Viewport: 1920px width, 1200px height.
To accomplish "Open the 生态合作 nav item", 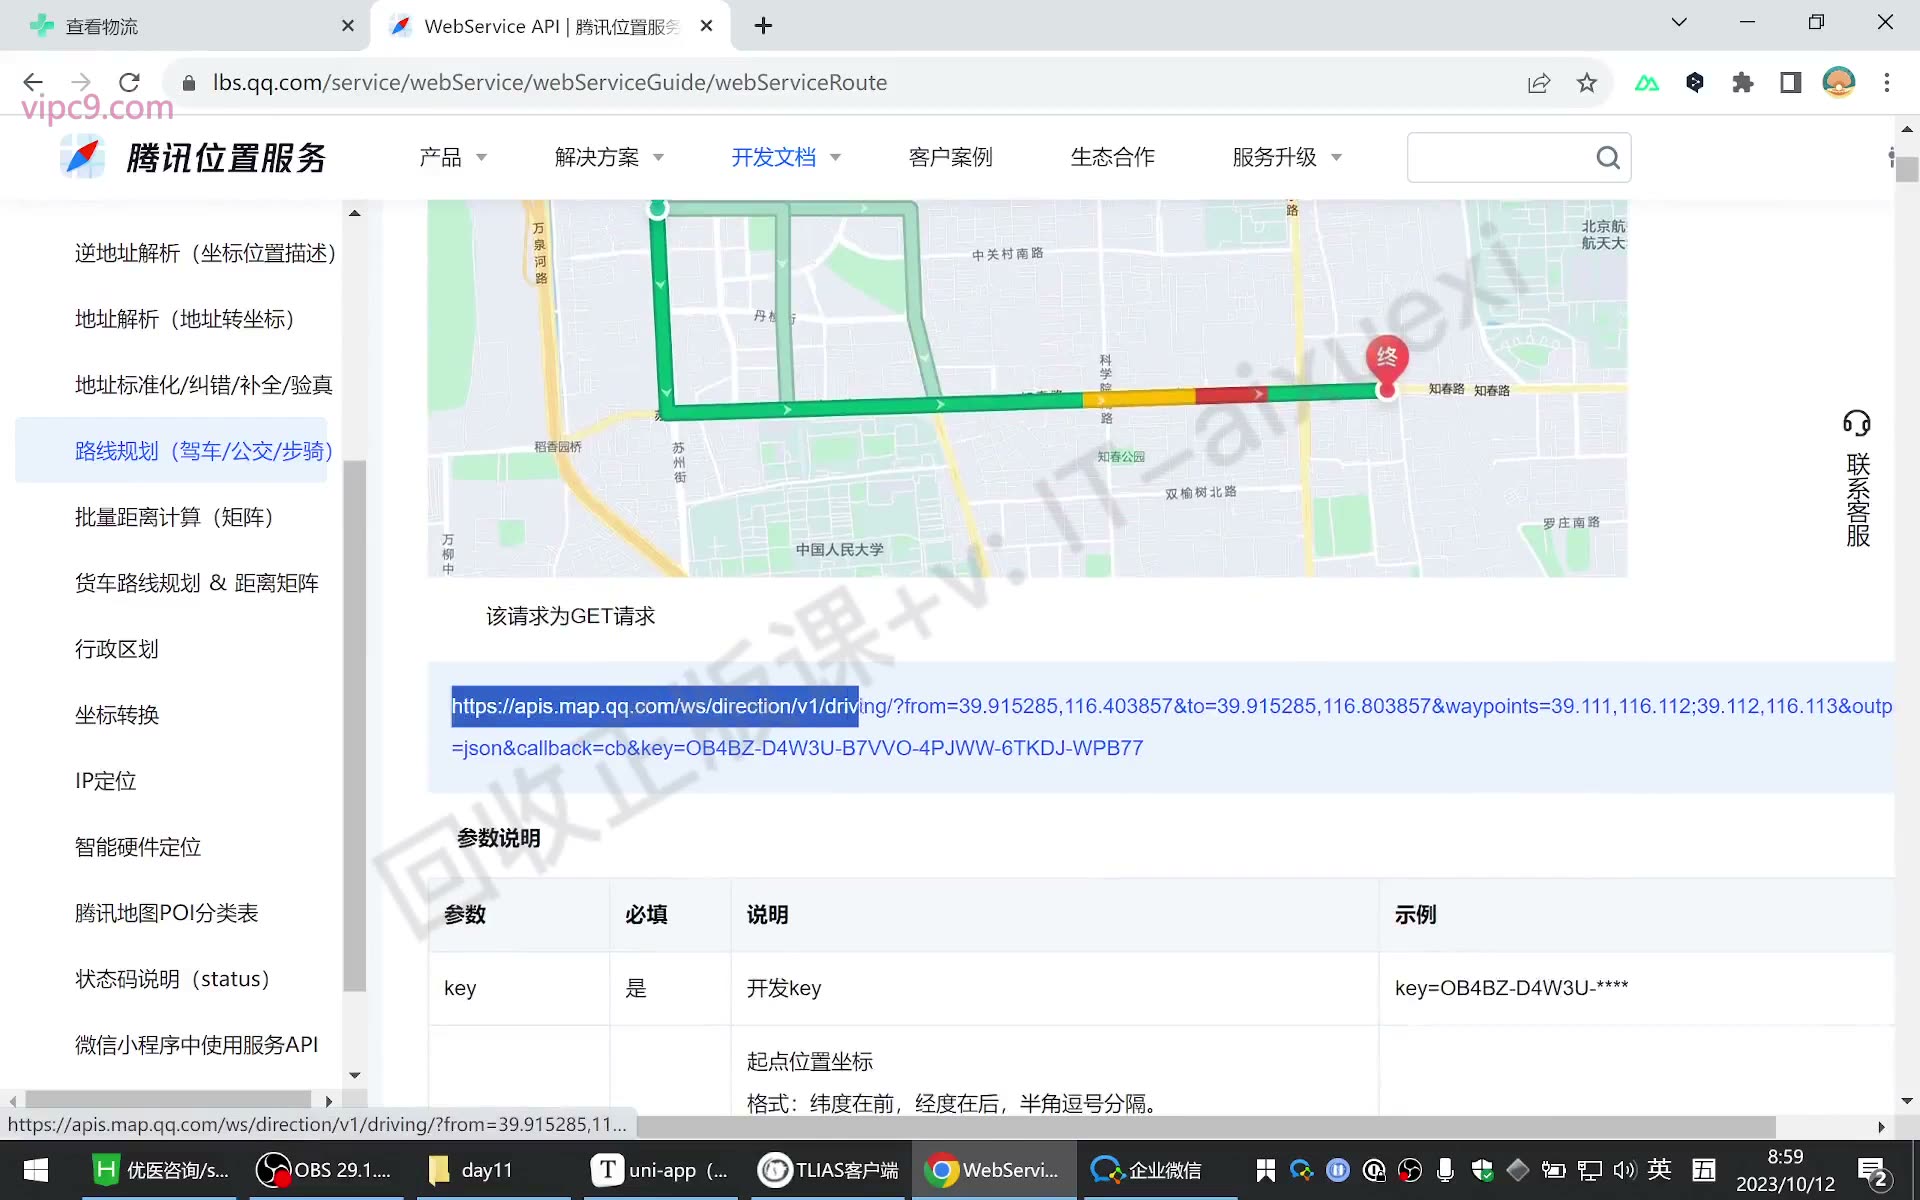I will 1112,157.
